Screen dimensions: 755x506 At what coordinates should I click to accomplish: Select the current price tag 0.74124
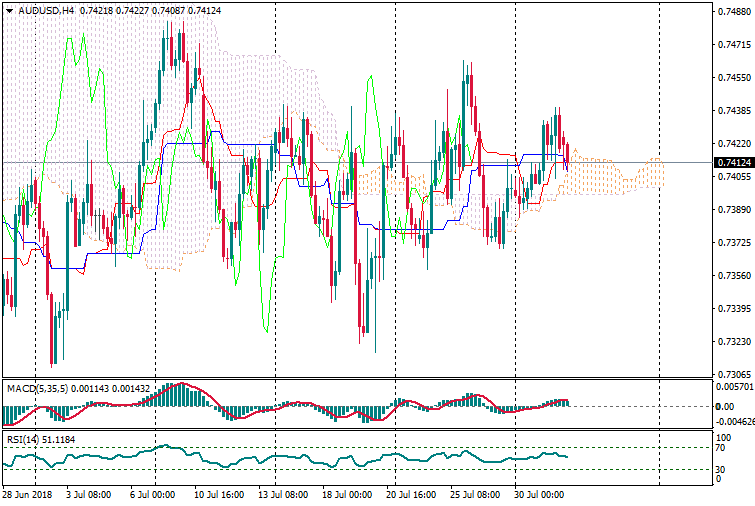pos(733,163)
